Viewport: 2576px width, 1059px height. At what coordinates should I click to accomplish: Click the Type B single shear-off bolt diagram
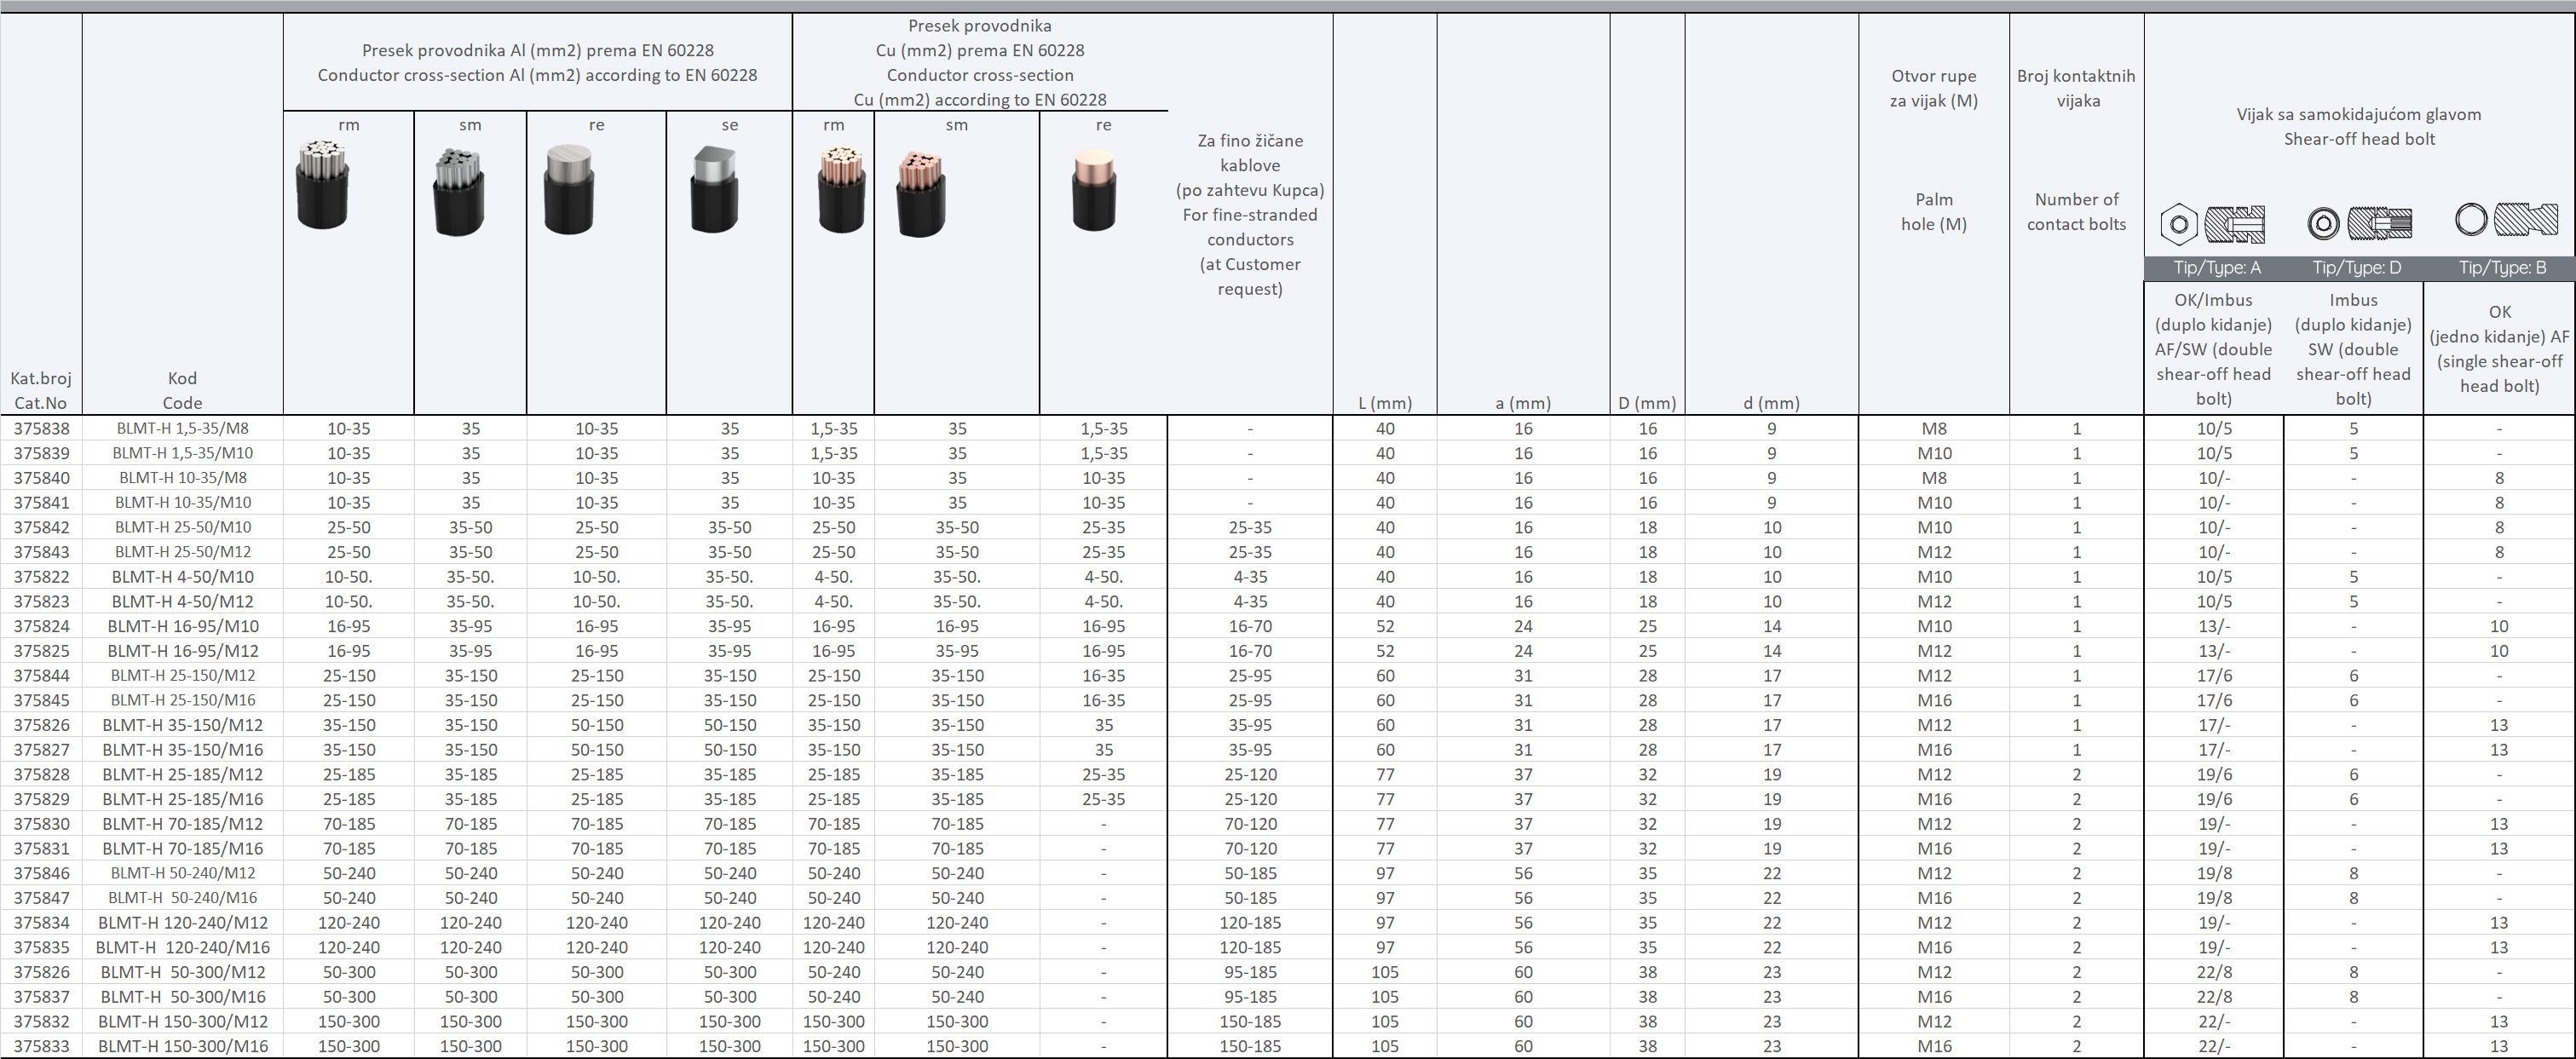pyautogui.click(x=2506, y=219)
